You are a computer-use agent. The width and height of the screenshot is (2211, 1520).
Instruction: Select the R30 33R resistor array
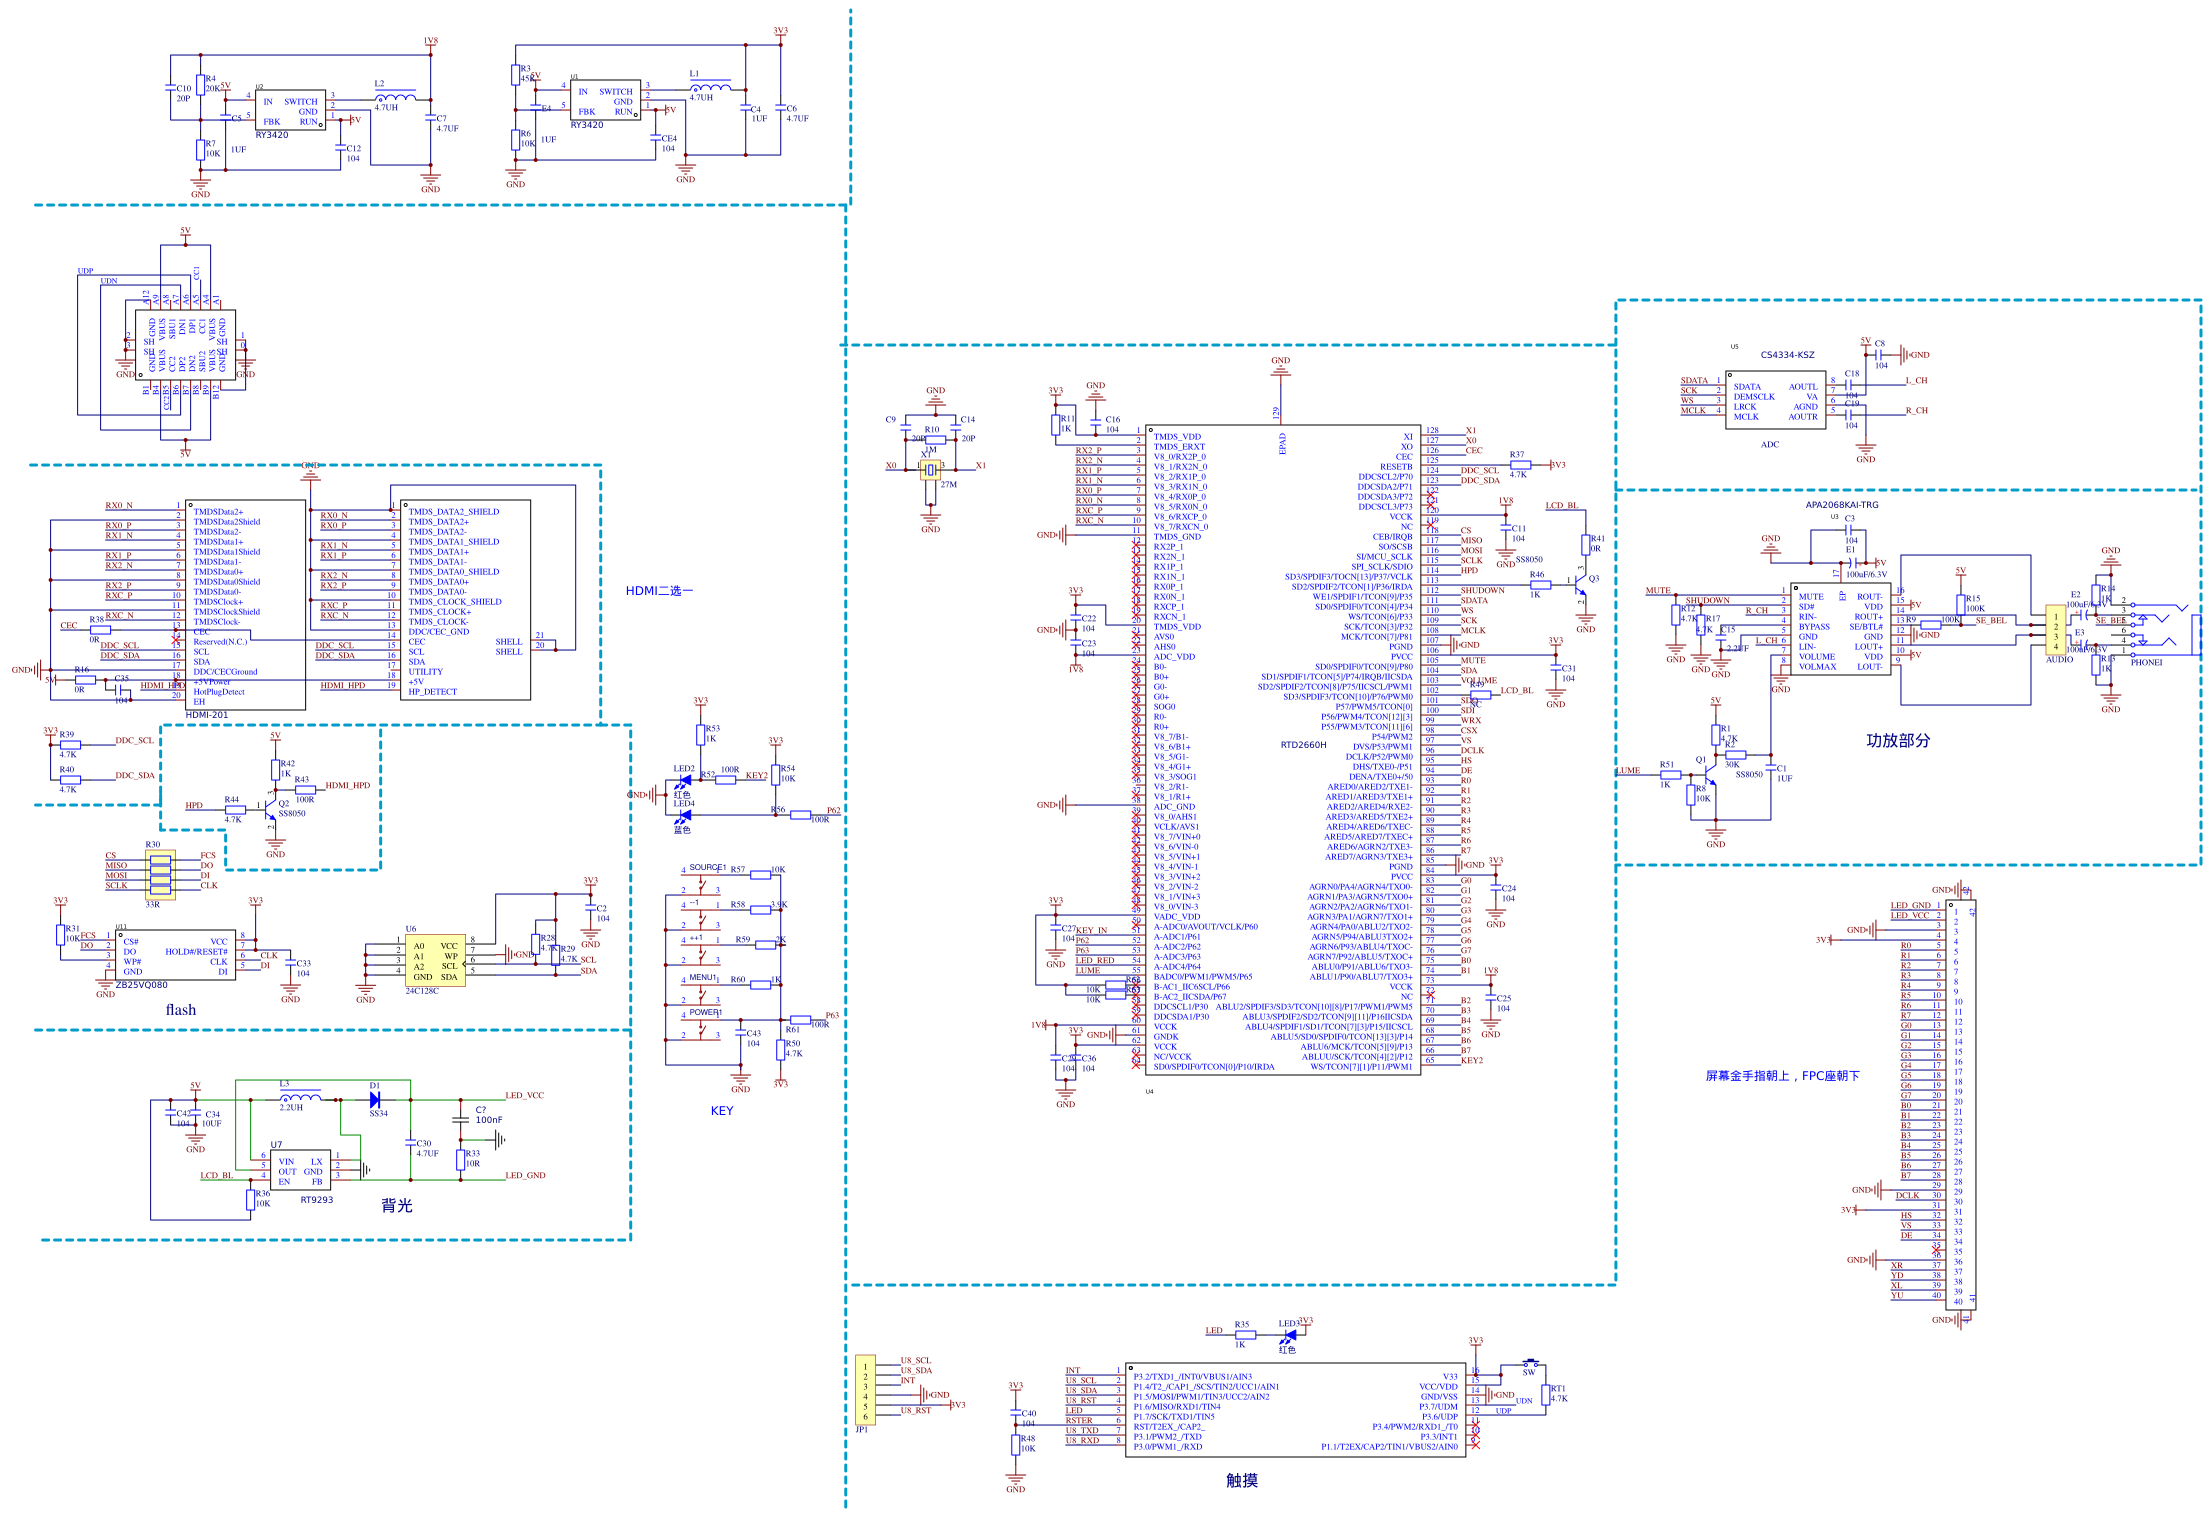[x=161, y=875]
